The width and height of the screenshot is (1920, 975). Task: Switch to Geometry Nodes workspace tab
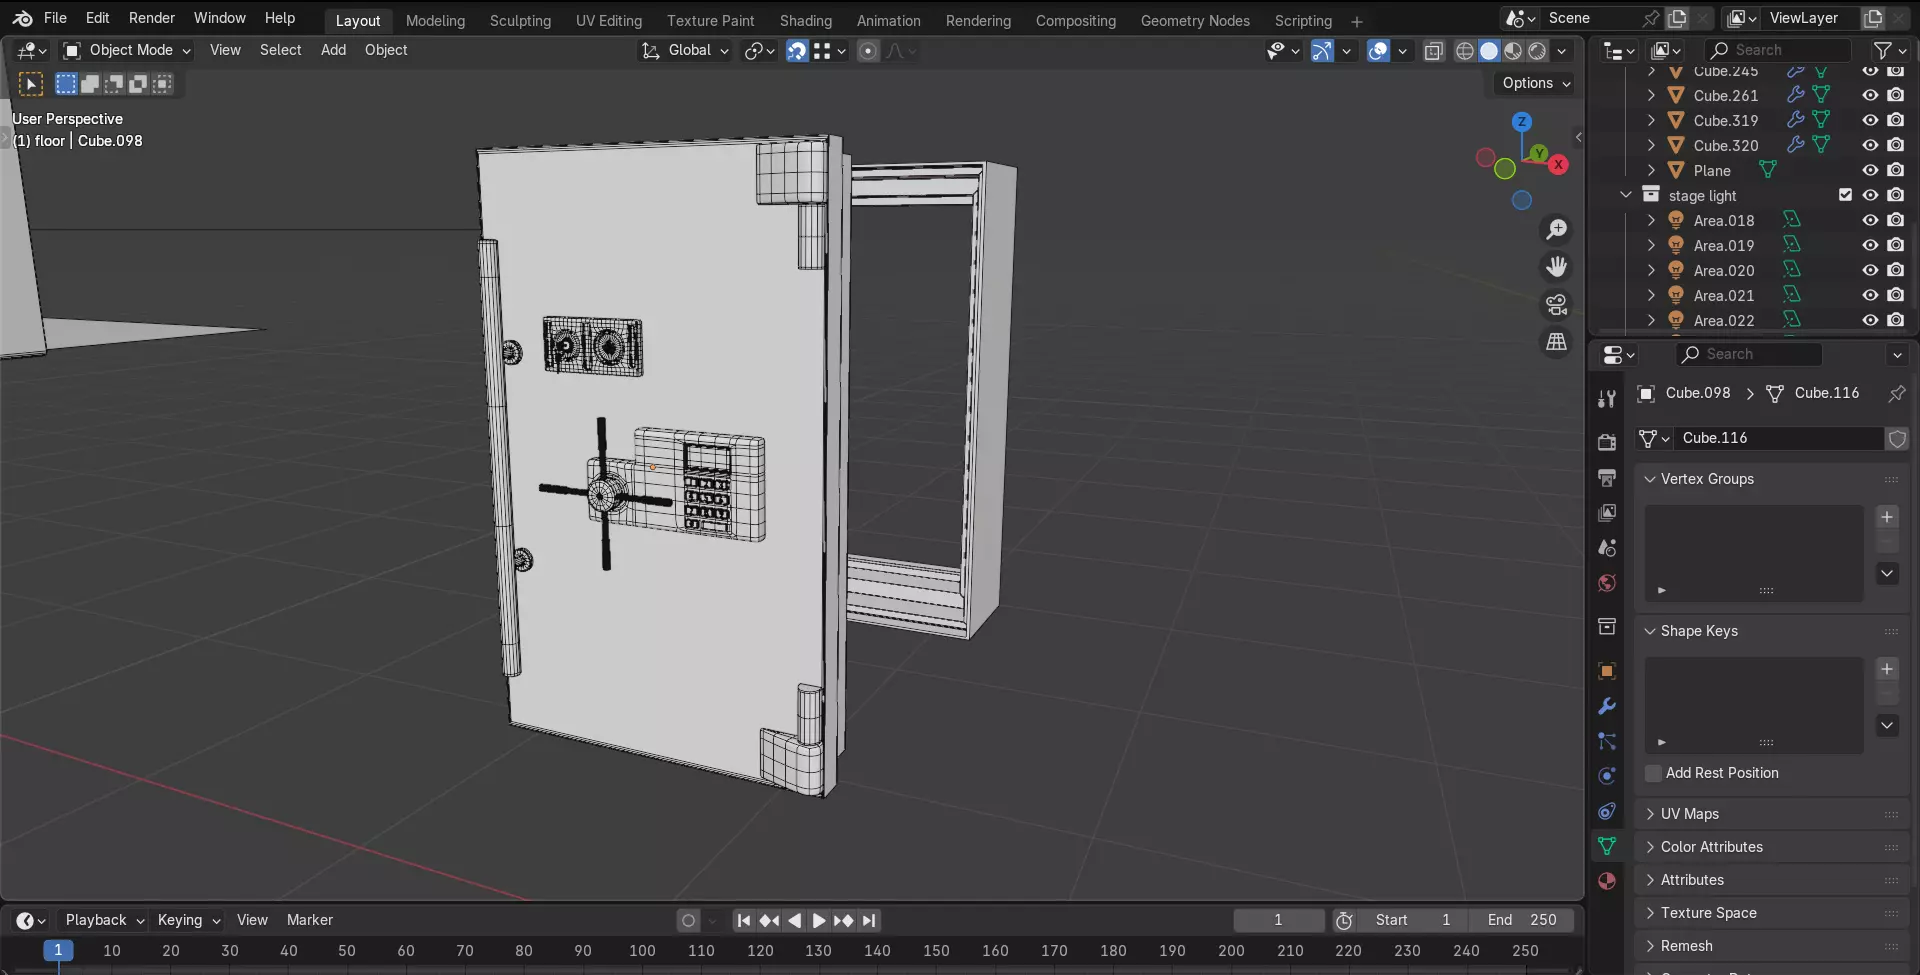click(1195, 20)
